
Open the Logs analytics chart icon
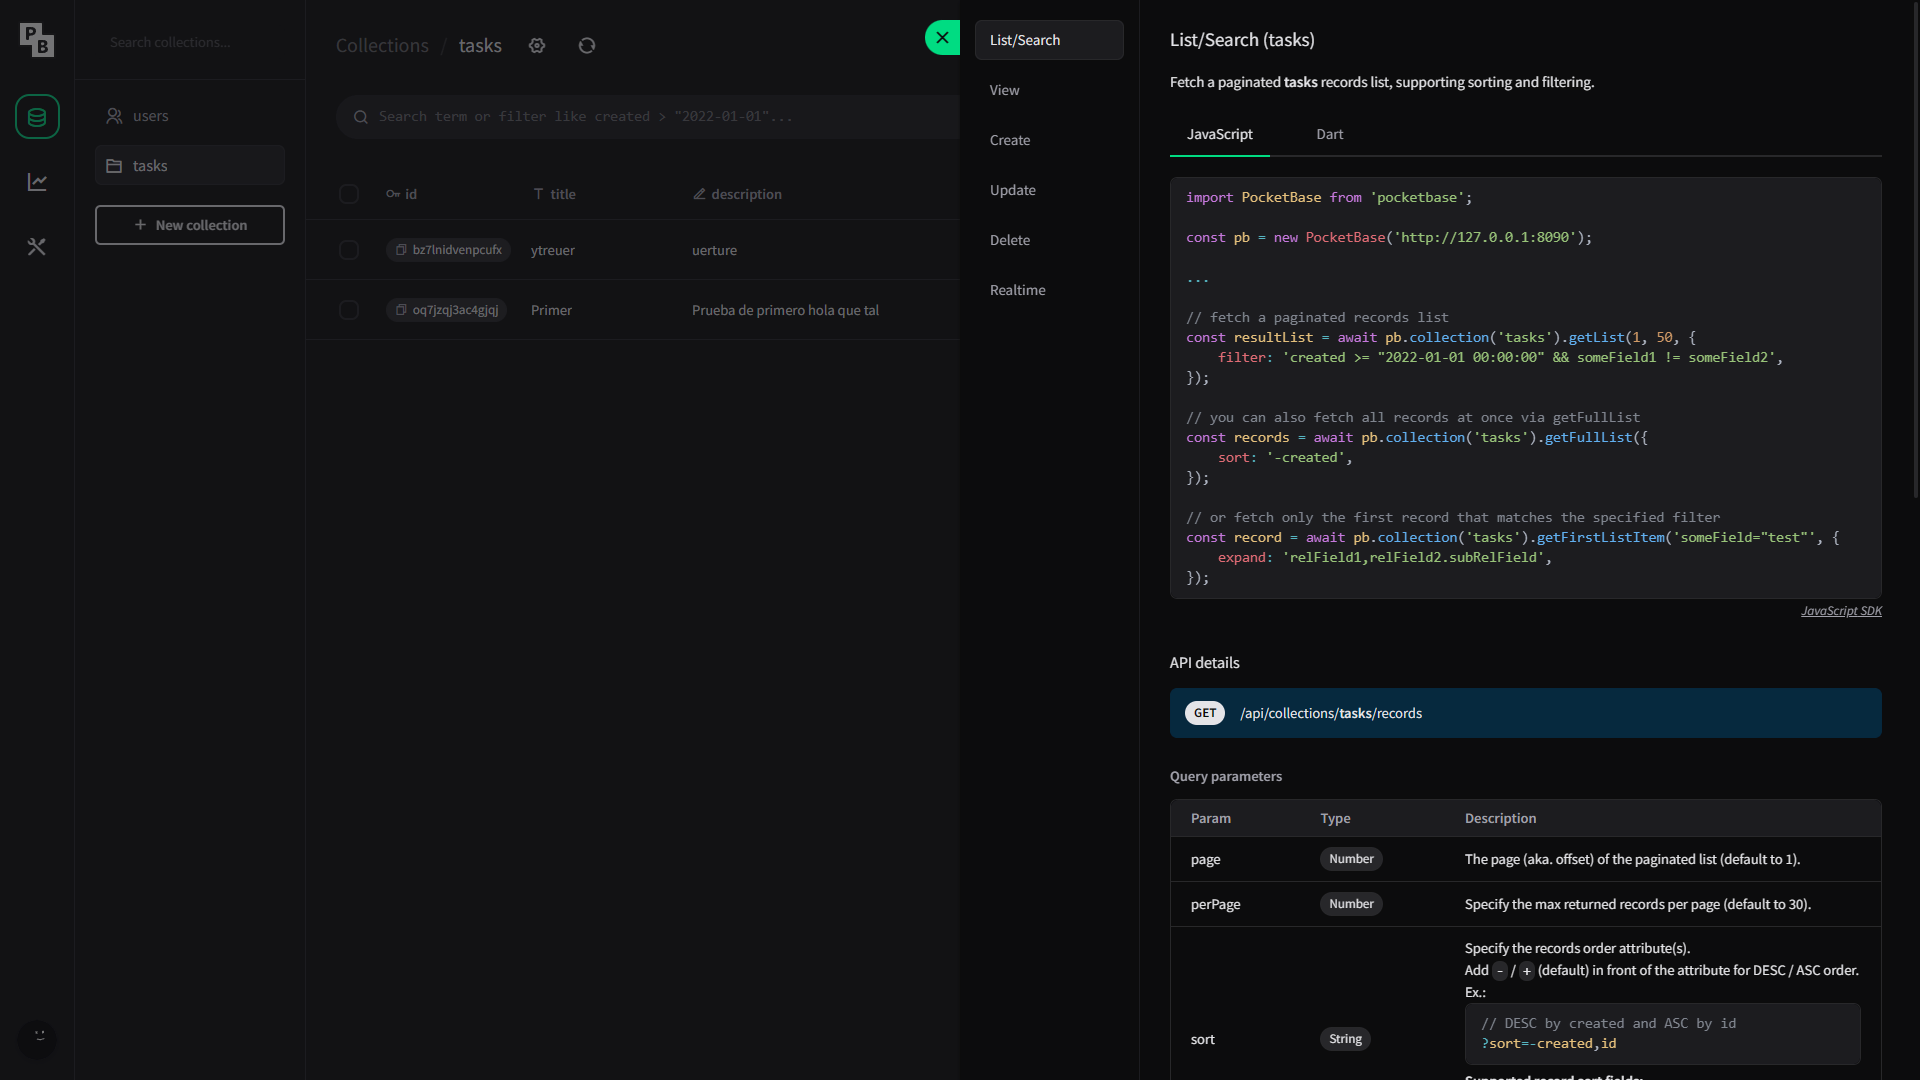[37, 181]
